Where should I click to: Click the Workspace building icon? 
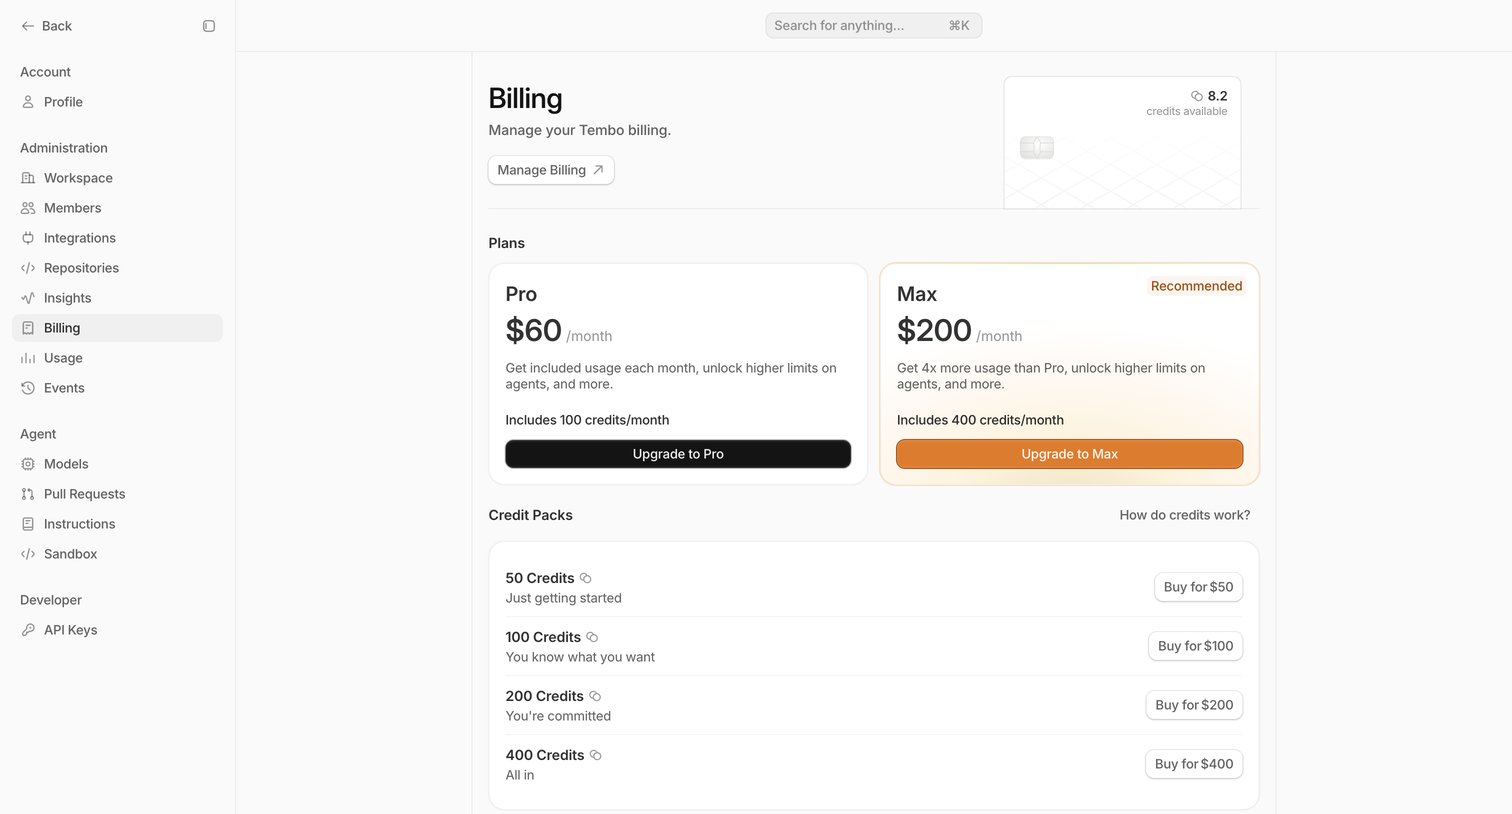28,178
